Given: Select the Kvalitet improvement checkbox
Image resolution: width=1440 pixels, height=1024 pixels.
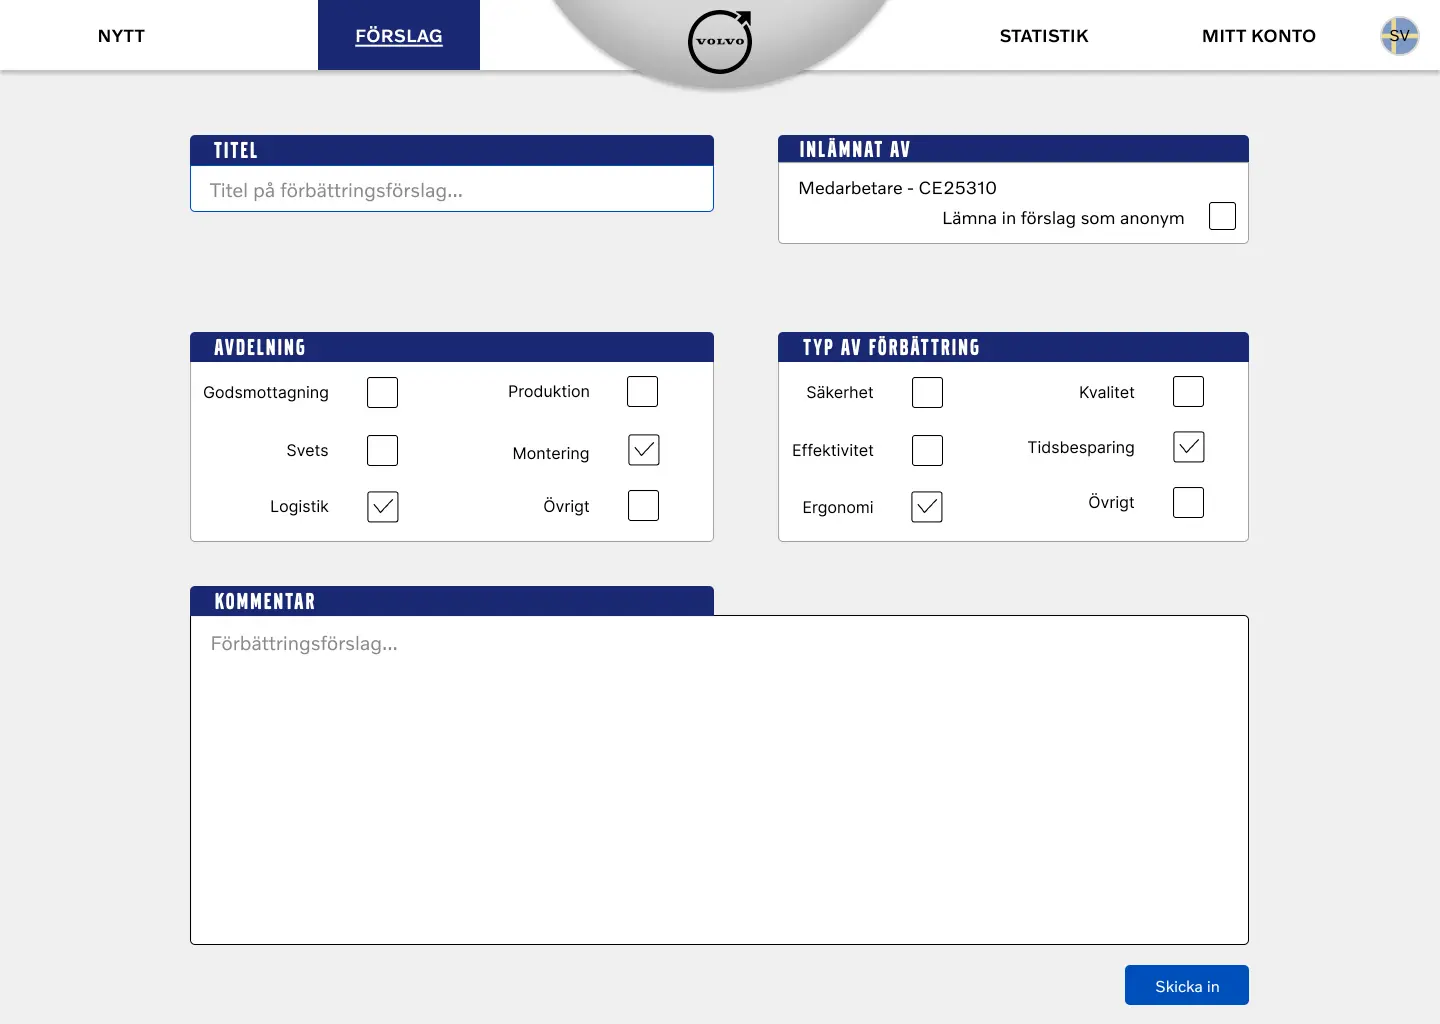Looking at the screenshot, I should coord(1188,391).
